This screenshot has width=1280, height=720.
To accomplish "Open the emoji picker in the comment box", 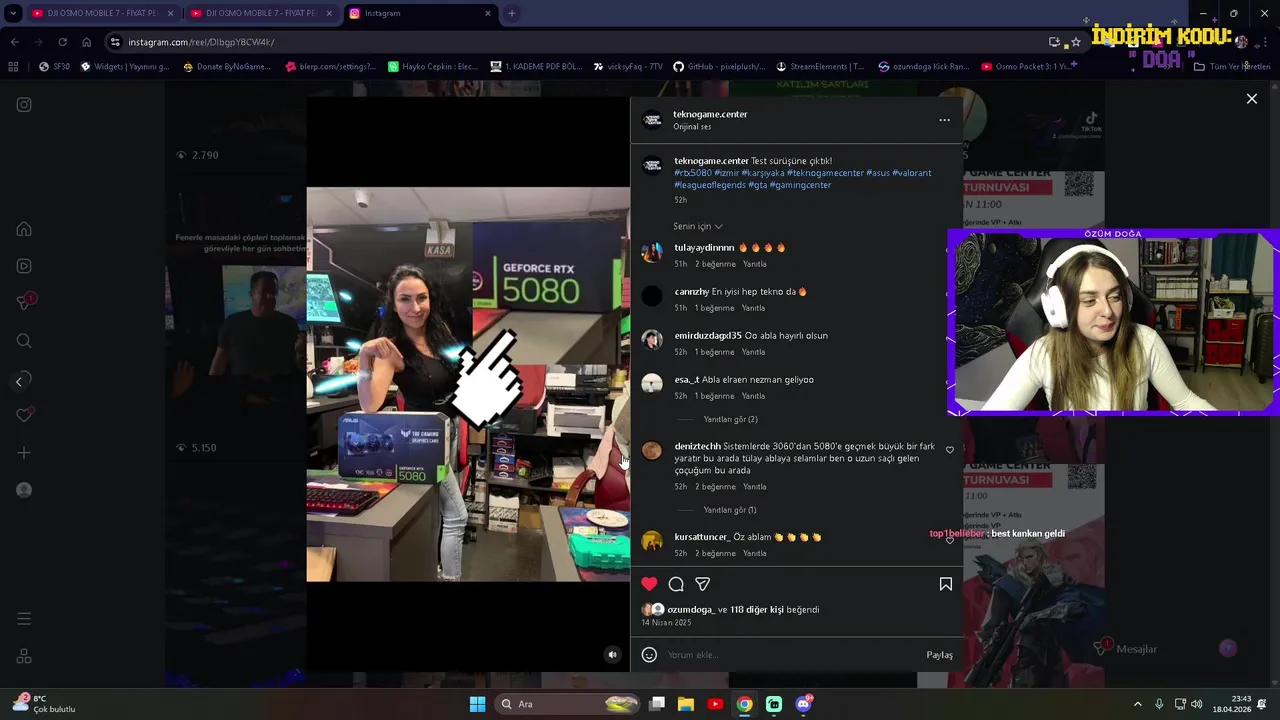I will point(649,655).
